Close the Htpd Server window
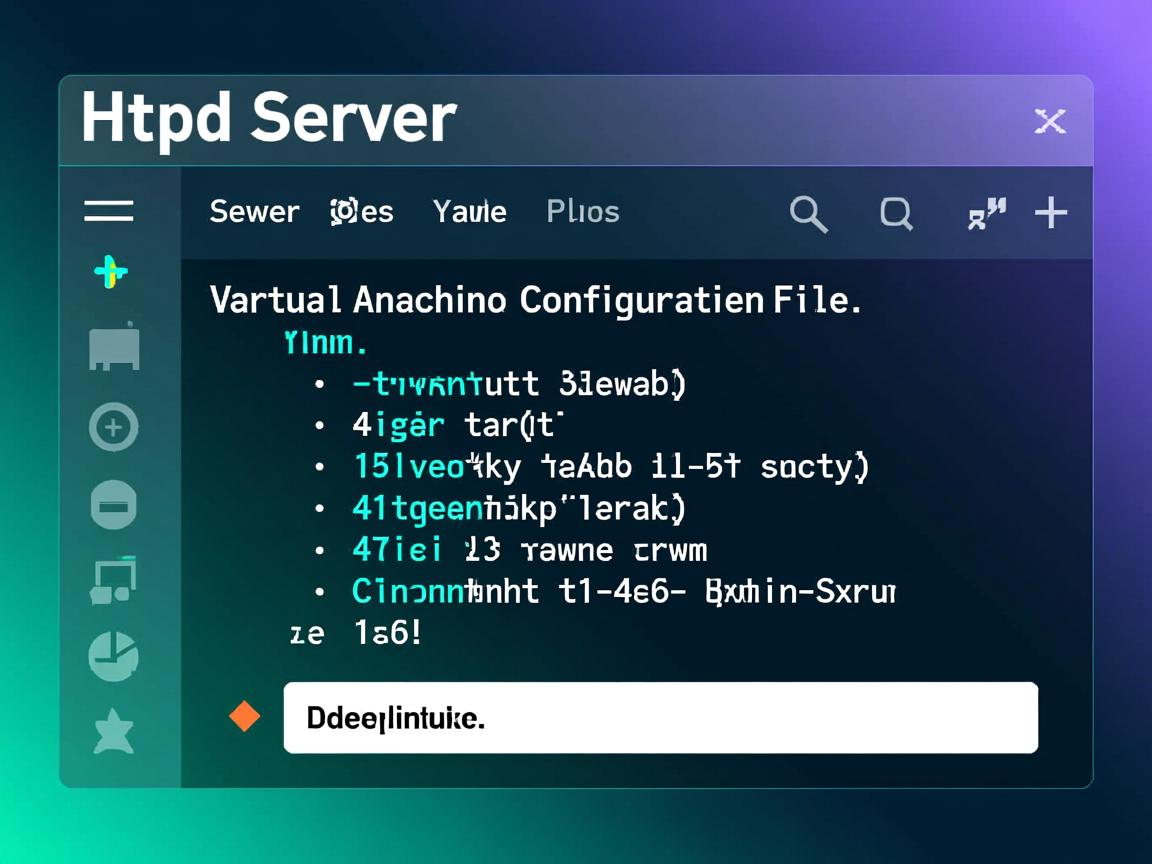 point(1049,122)
